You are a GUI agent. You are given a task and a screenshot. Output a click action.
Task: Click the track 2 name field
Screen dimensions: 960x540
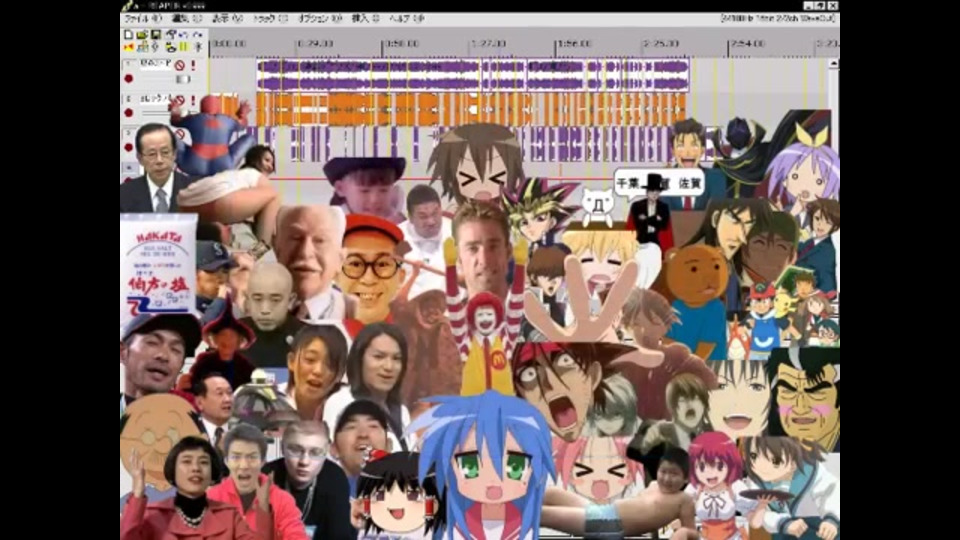point(156,99)
